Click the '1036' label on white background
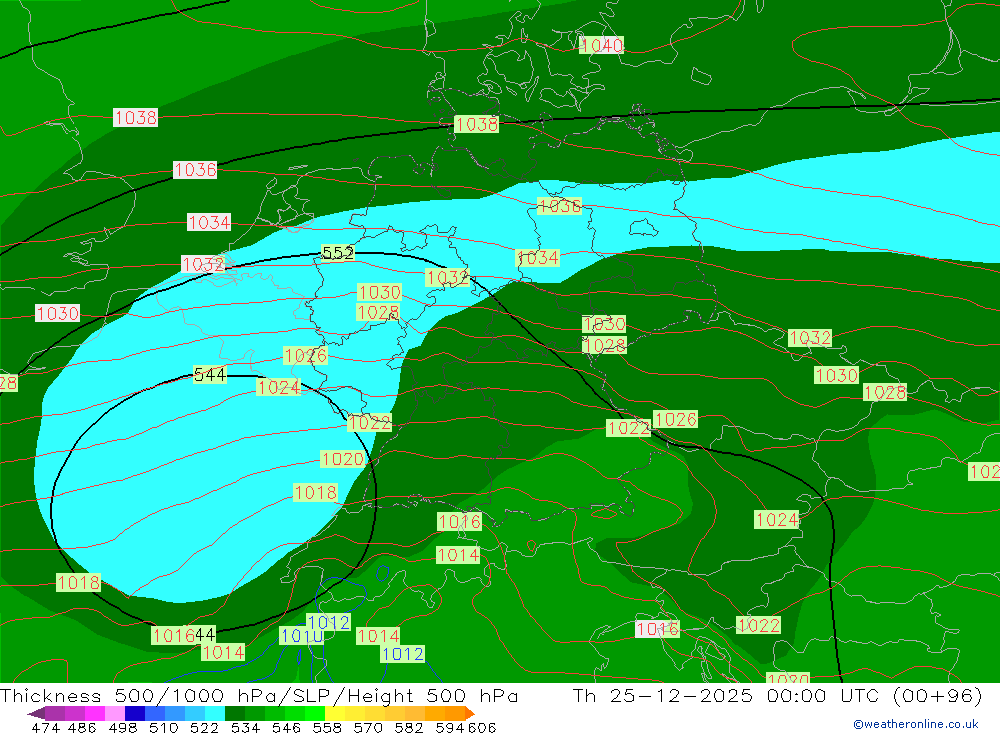The width and height of the screenshot is (1000, 733). (195, 170)
